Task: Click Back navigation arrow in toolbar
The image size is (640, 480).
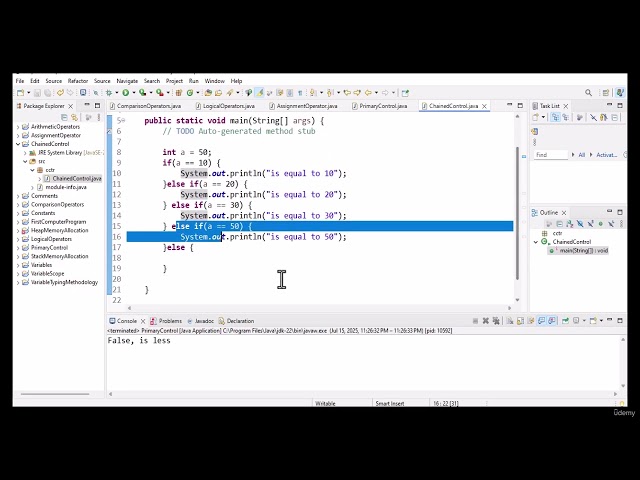Action: coord(368,93)
